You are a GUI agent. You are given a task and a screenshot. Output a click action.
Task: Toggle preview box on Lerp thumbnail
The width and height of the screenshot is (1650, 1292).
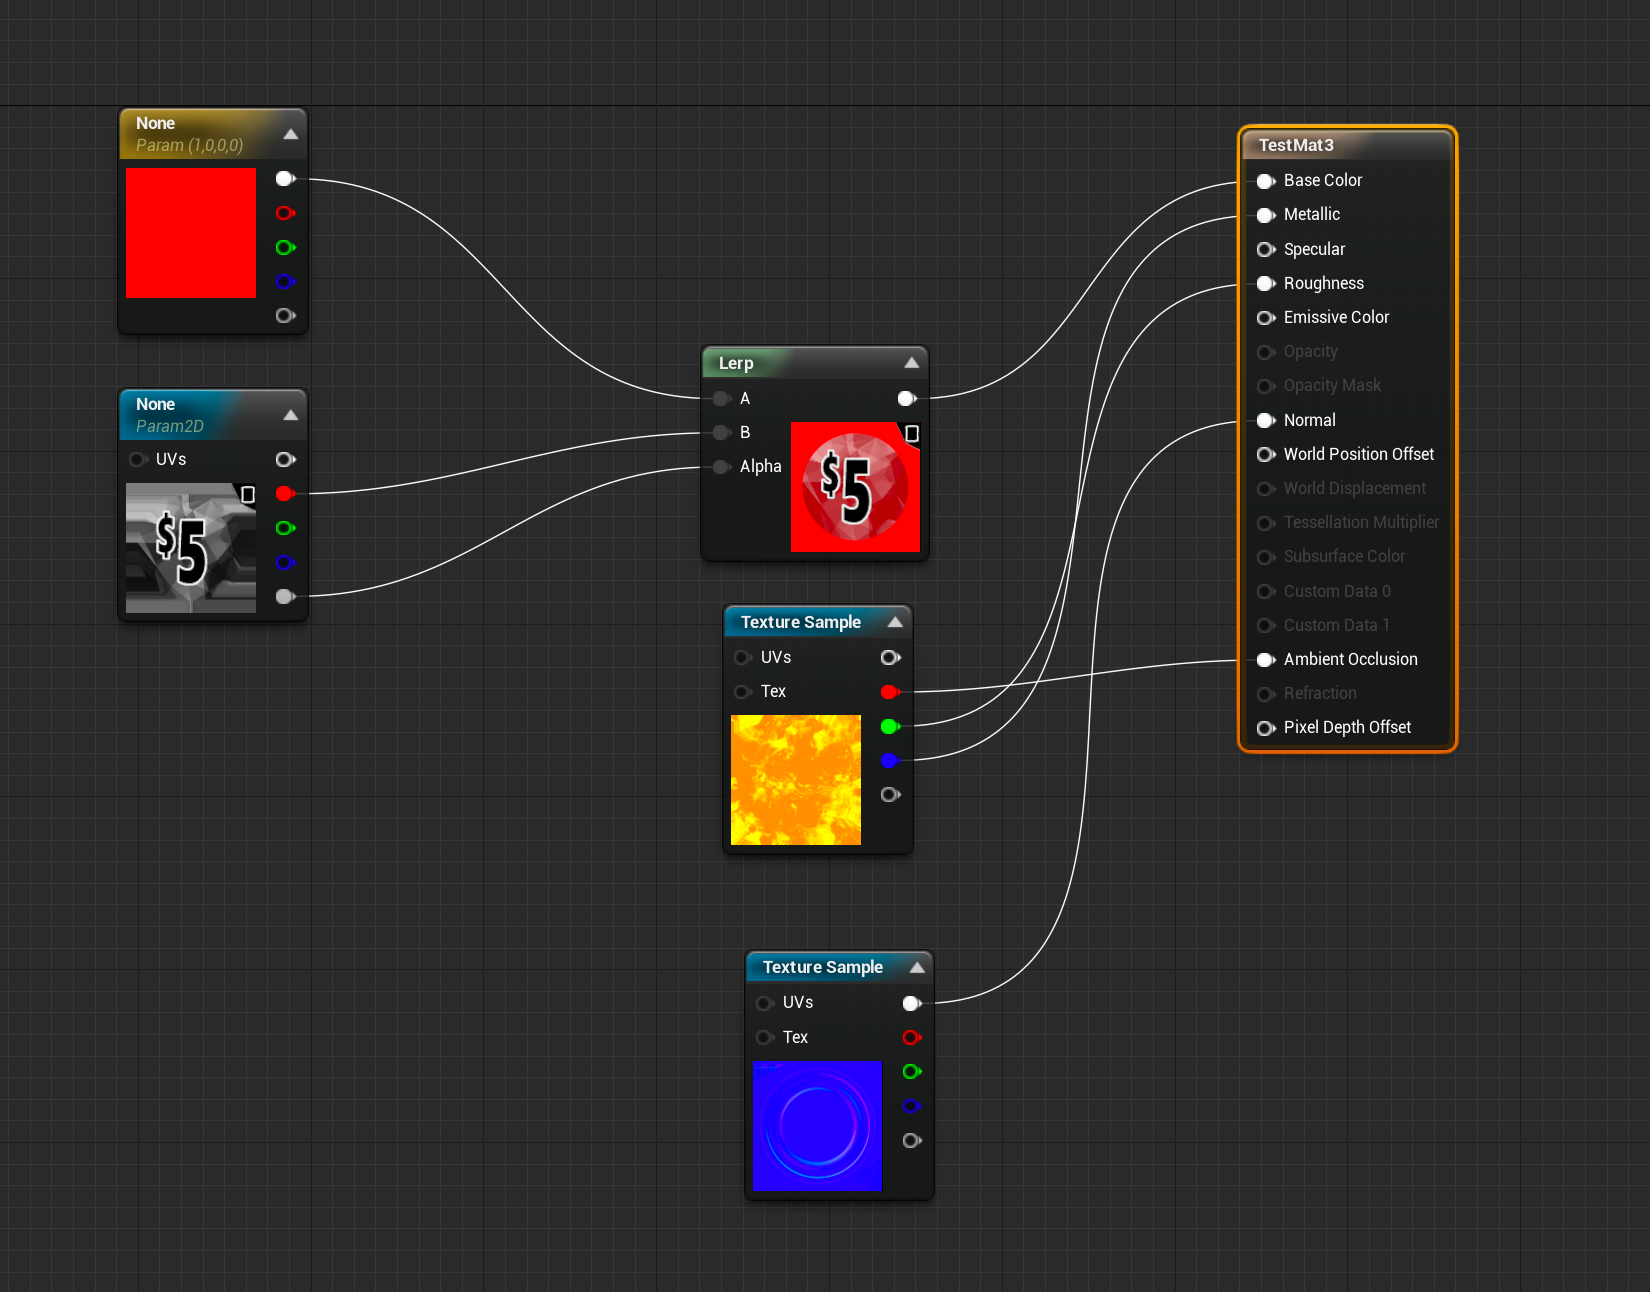[x=912, y=433]
